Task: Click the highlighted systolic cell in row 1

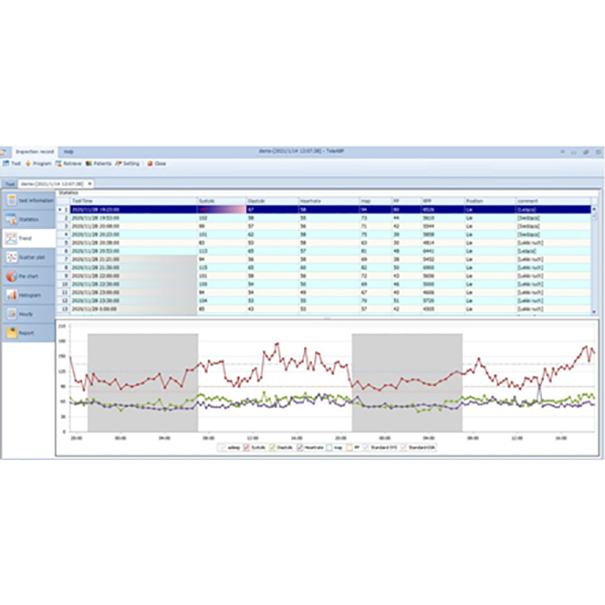Action: [222, 210]
